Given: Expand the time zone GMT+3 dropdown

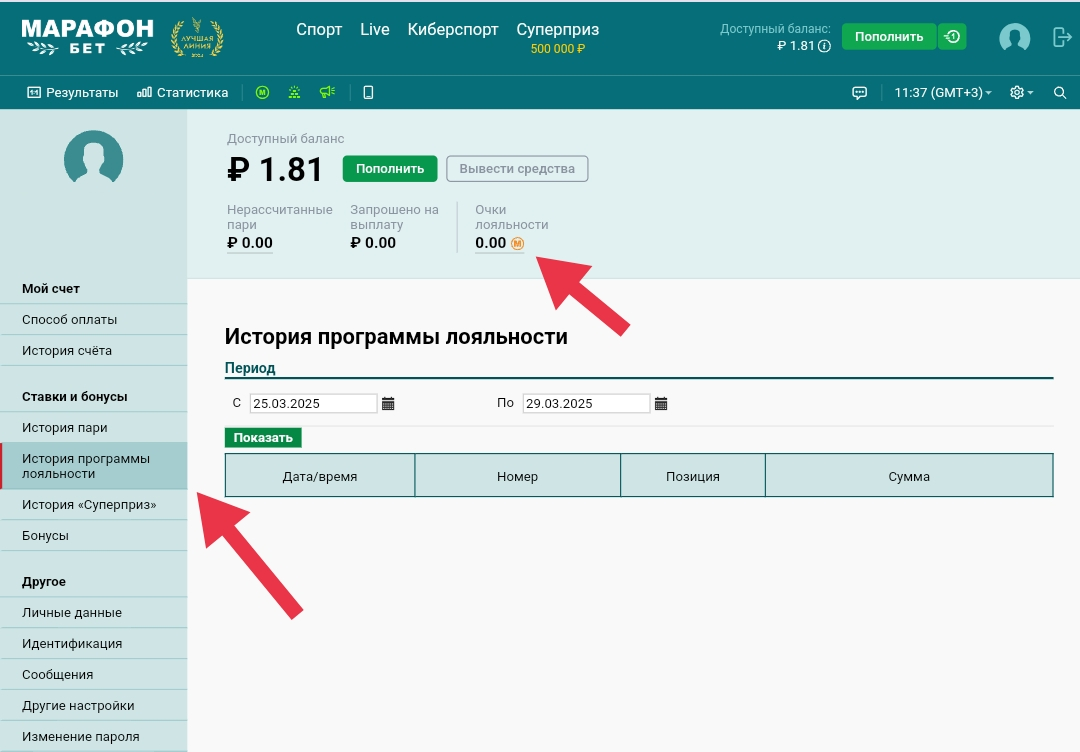Looking at the screenshot, I should point(942,93).
